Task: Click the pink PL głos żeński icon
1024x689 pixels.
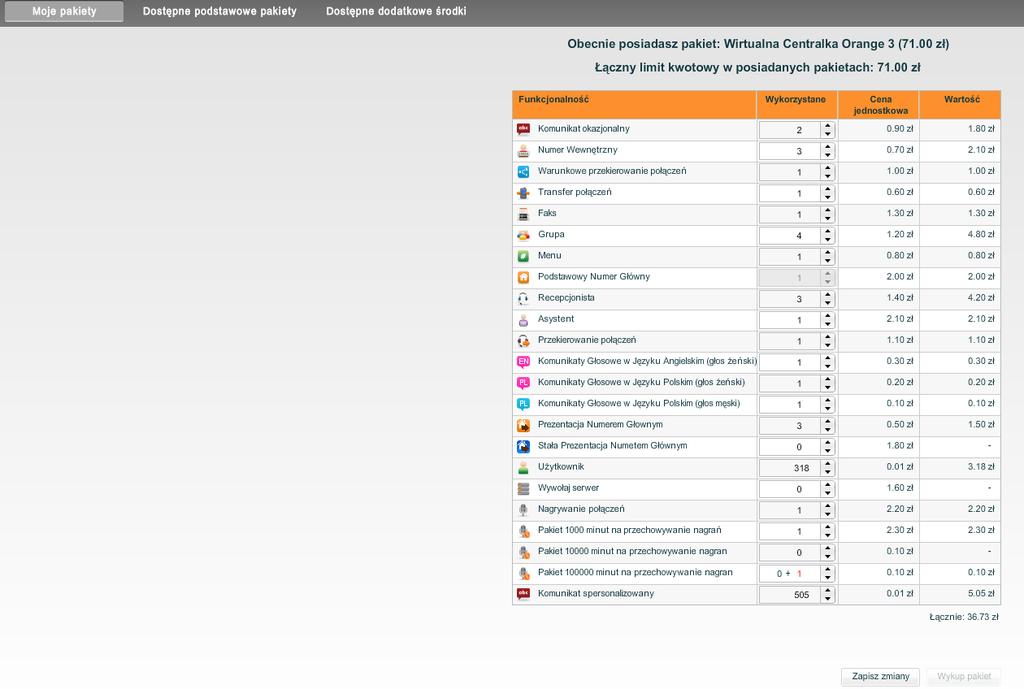Action: 523,383
